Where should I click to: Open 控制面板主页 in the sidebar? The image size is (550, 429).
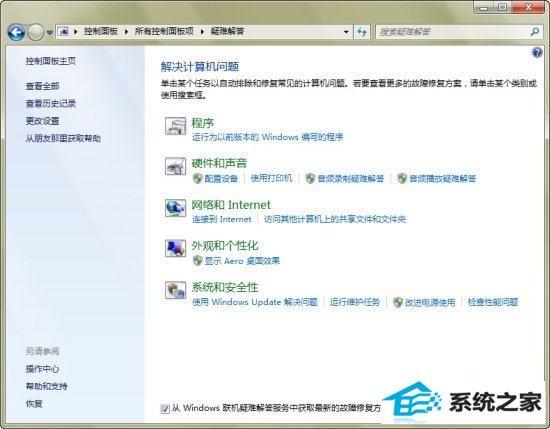click(x=51, y=61)
